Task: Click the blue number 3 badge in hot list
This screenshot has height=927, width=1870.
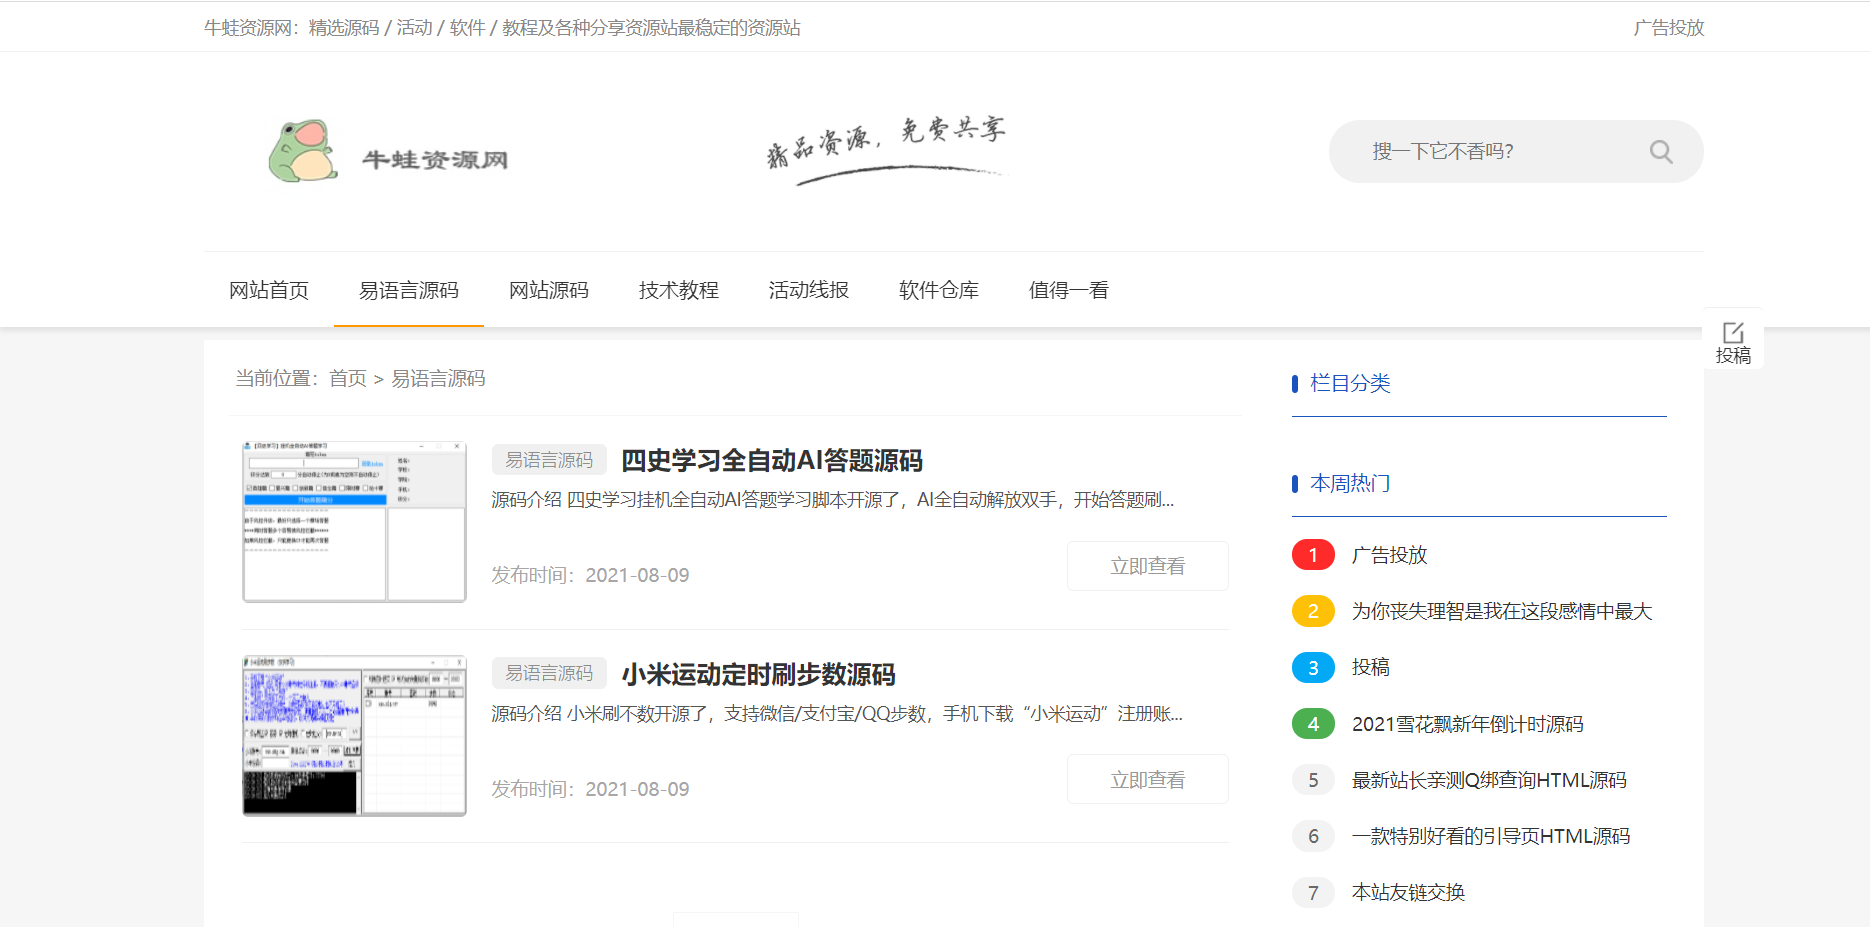Action: [x=1313, y=667]
